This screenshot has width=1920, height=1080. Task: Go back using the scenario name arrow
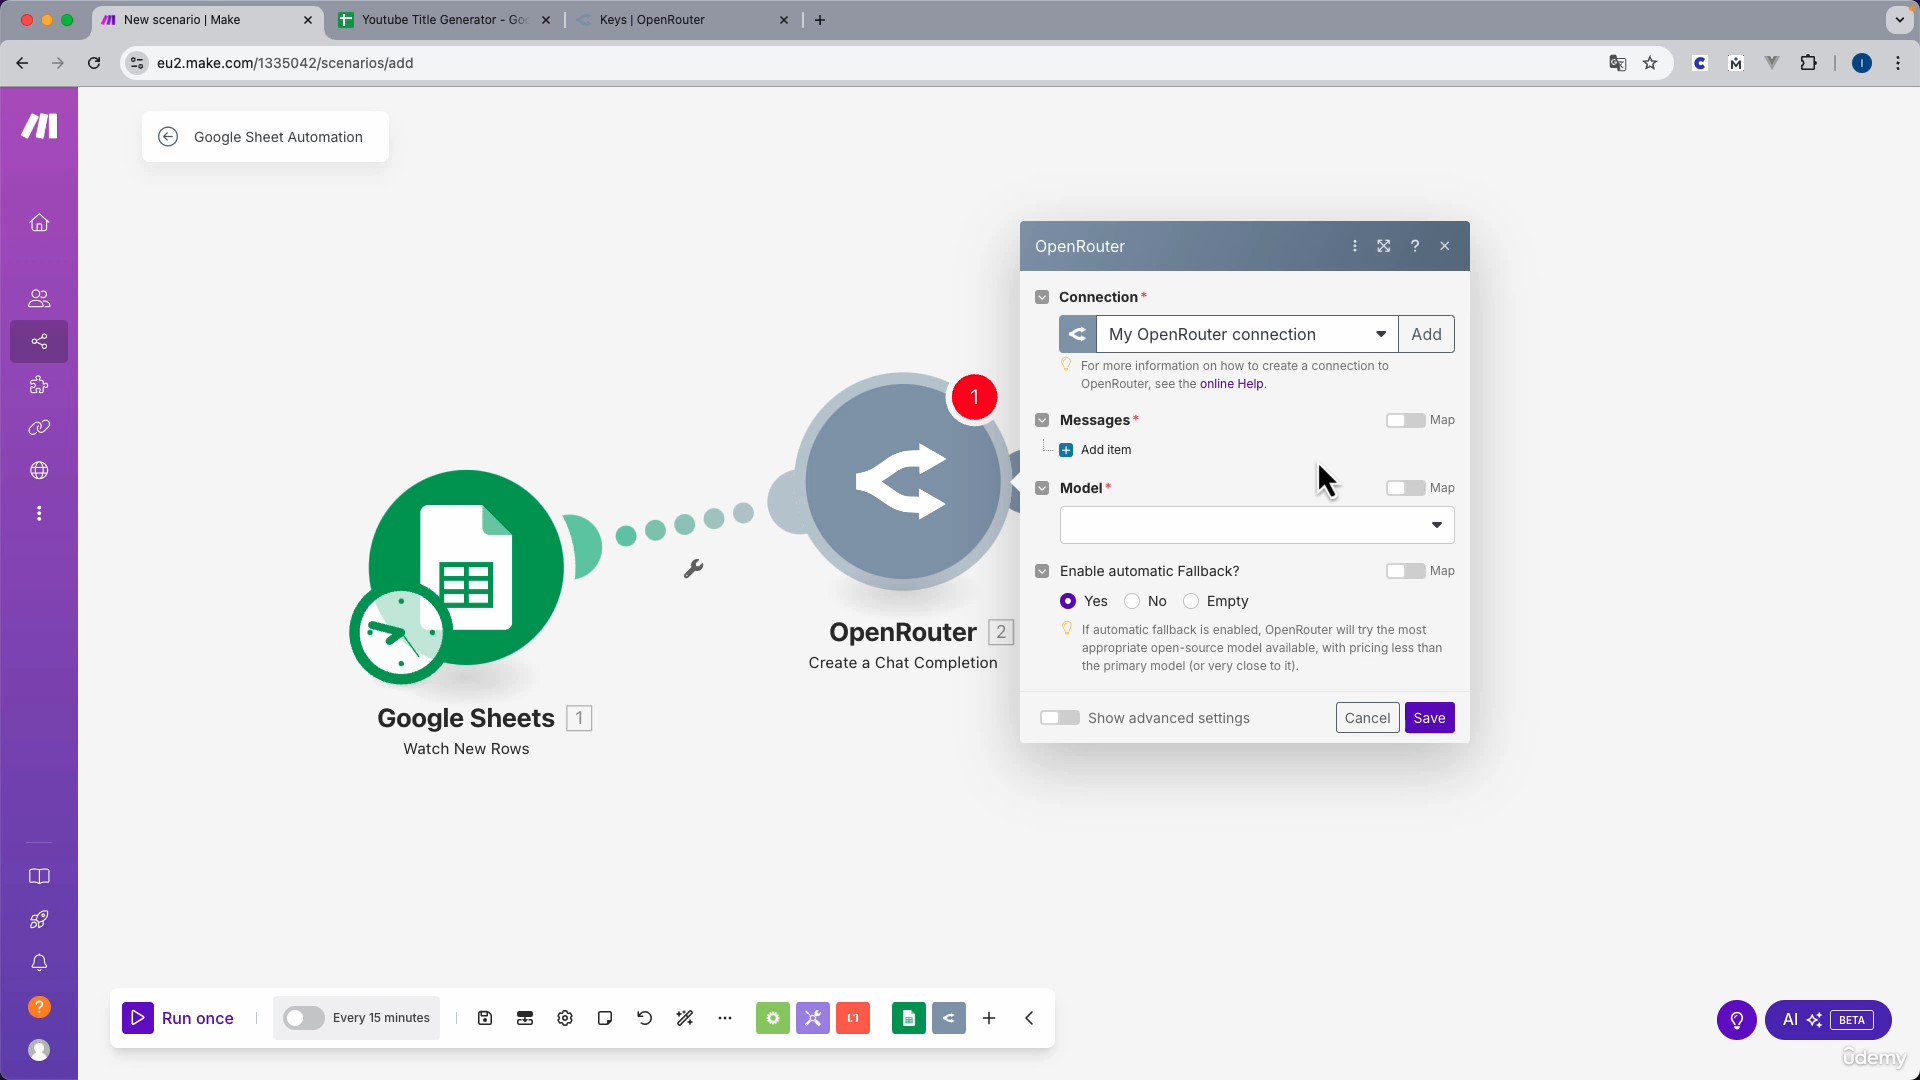[168, 137]
